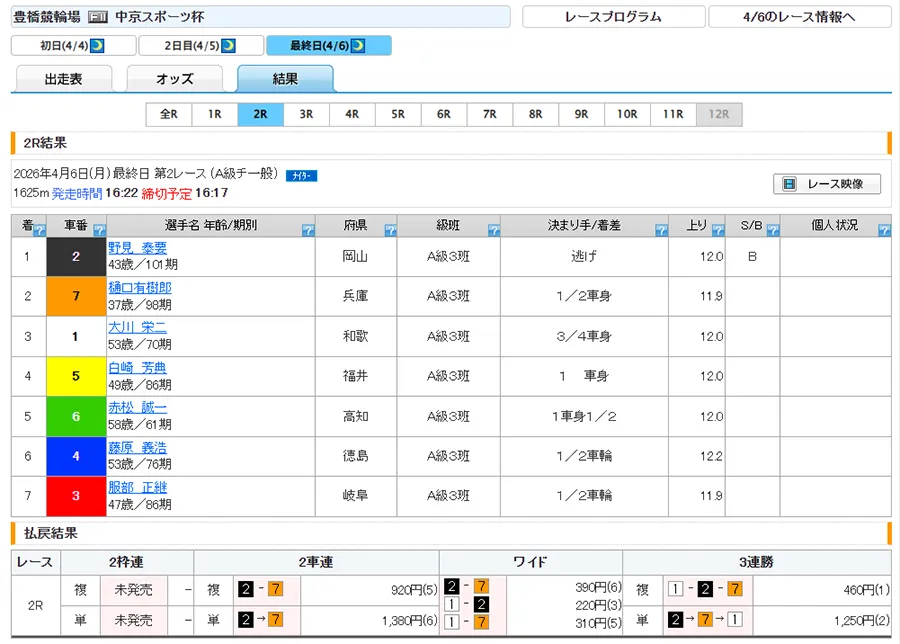
Task: Open help icon for 決まり手/着差 column
Action: click(661, 231)
